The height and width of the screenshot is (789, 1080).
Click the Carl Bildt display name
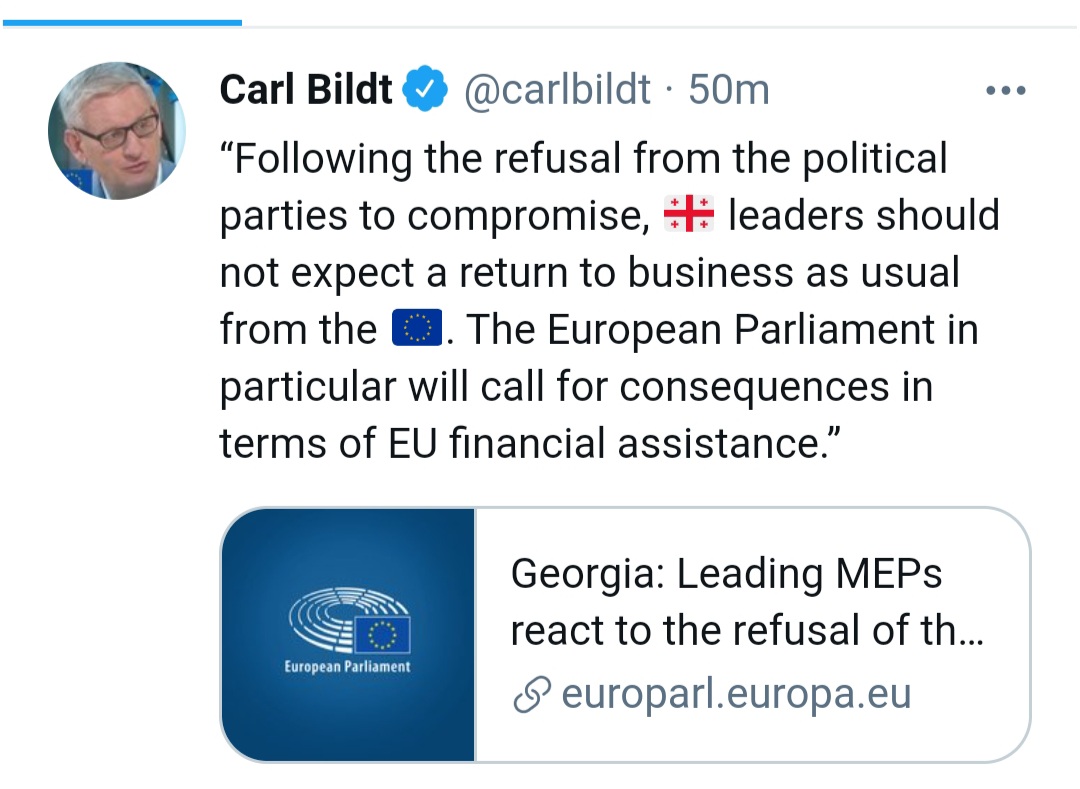point(306,91)
